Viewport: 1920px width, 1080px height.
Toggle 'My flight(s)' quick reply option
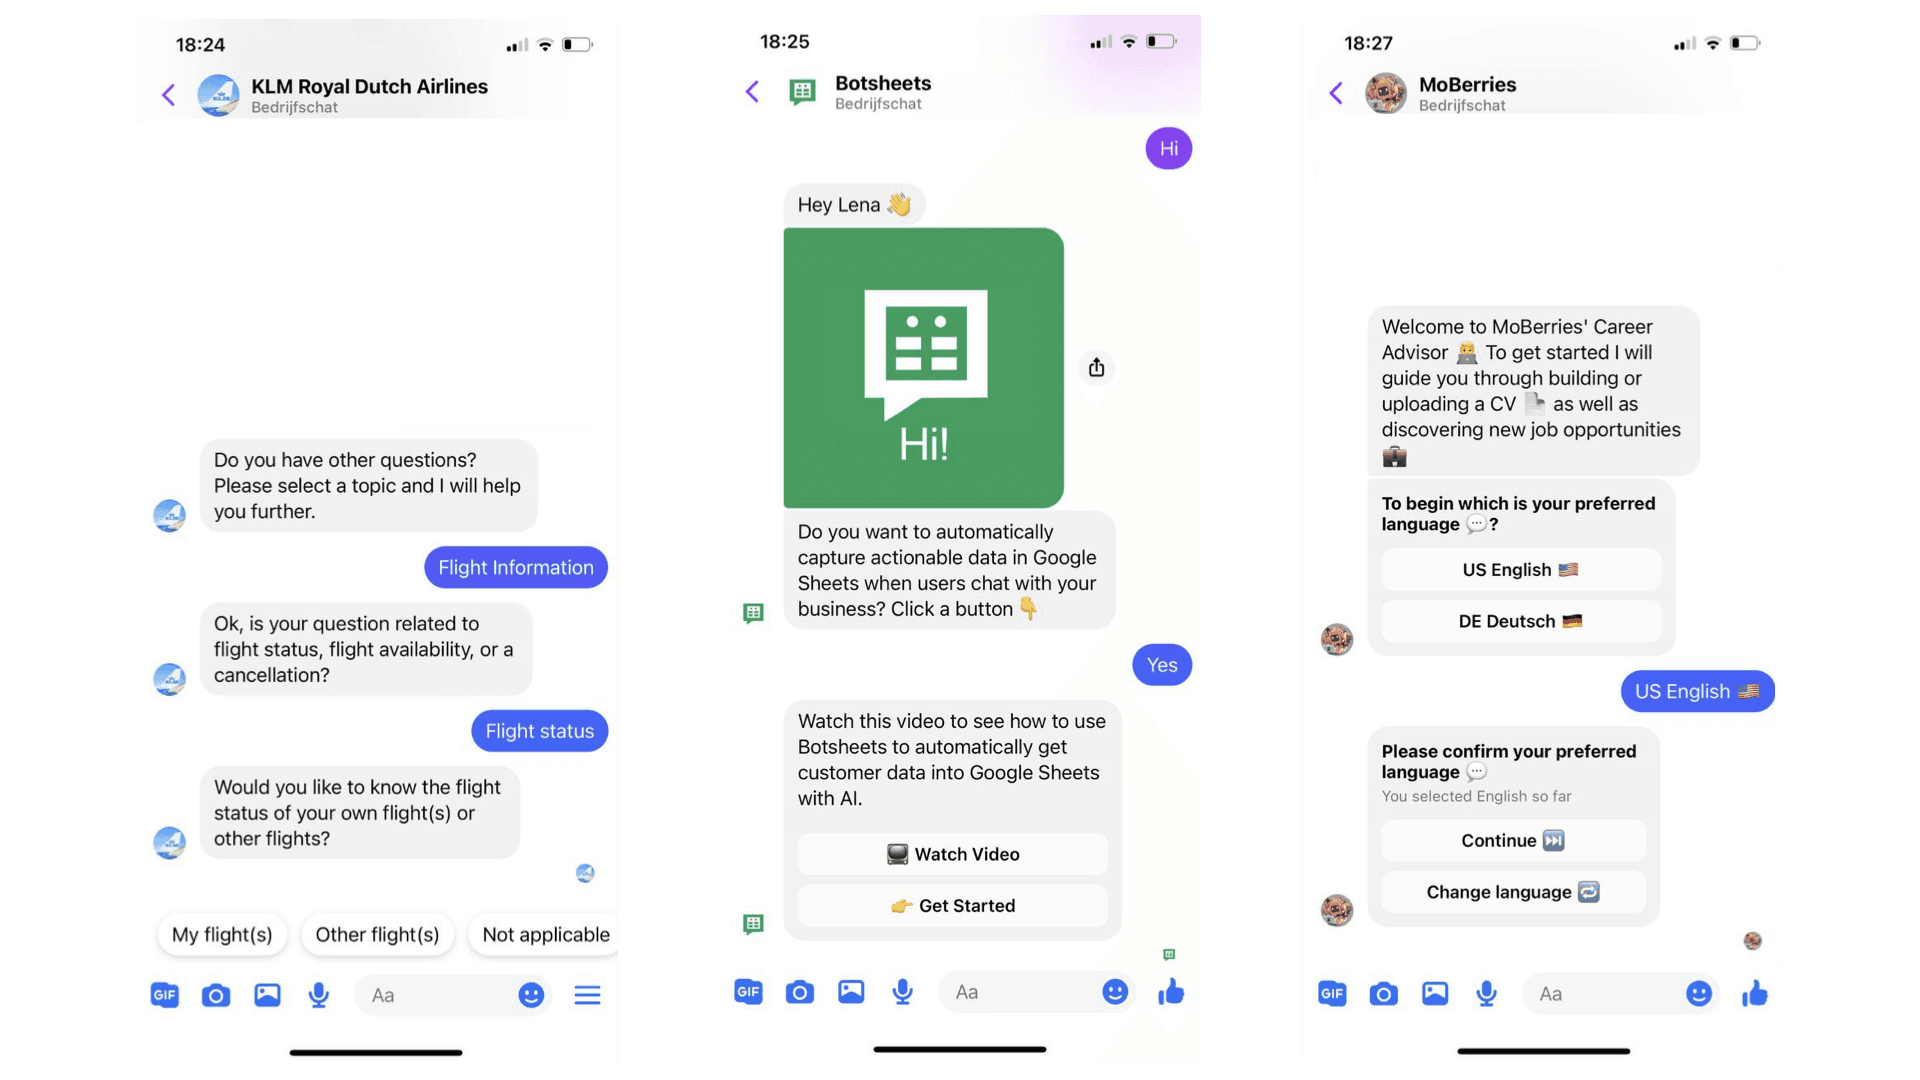223,934
